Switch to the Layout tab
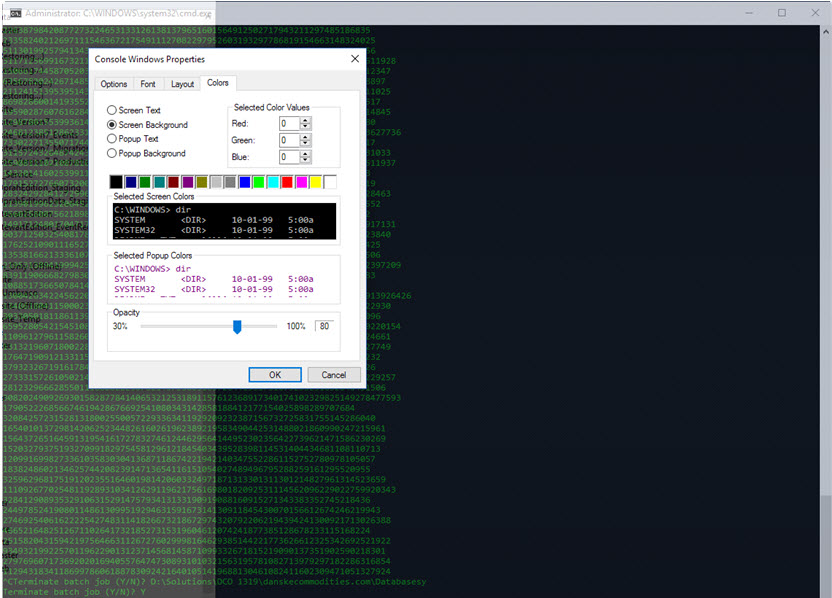This screenshot has width=832, height=598. [183, 84]
